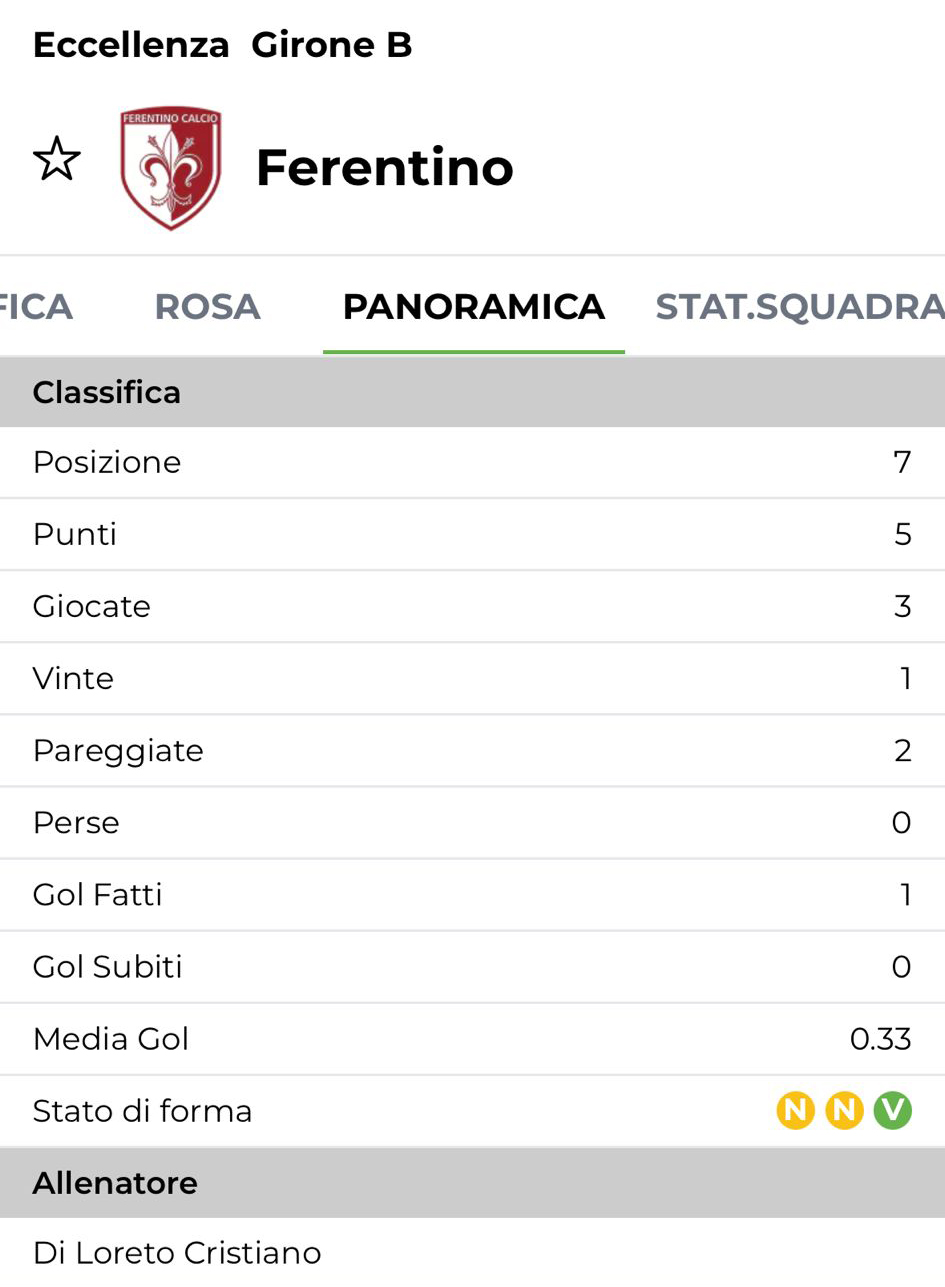The width and height of the screenshot is (945, 1287).
Task: Click the Classifica section header
Action: (107, 392)
